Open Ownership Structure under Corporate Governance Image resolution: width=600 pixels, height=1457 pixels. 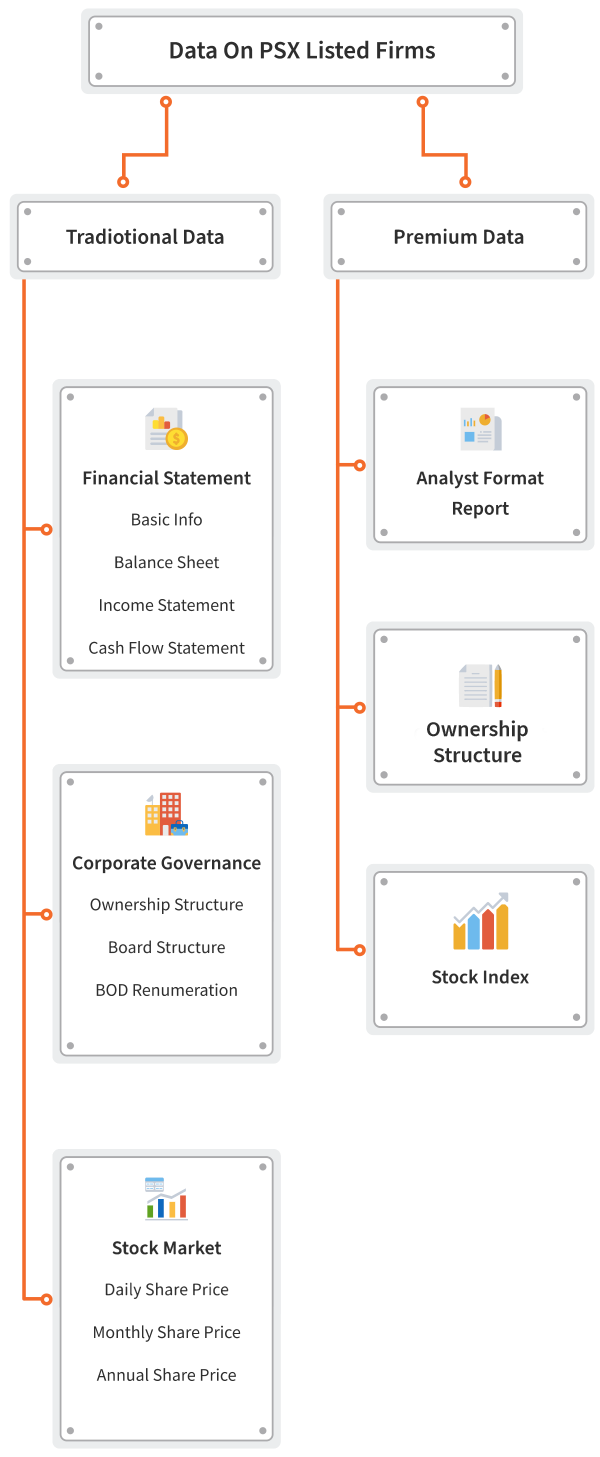point(166,905)
